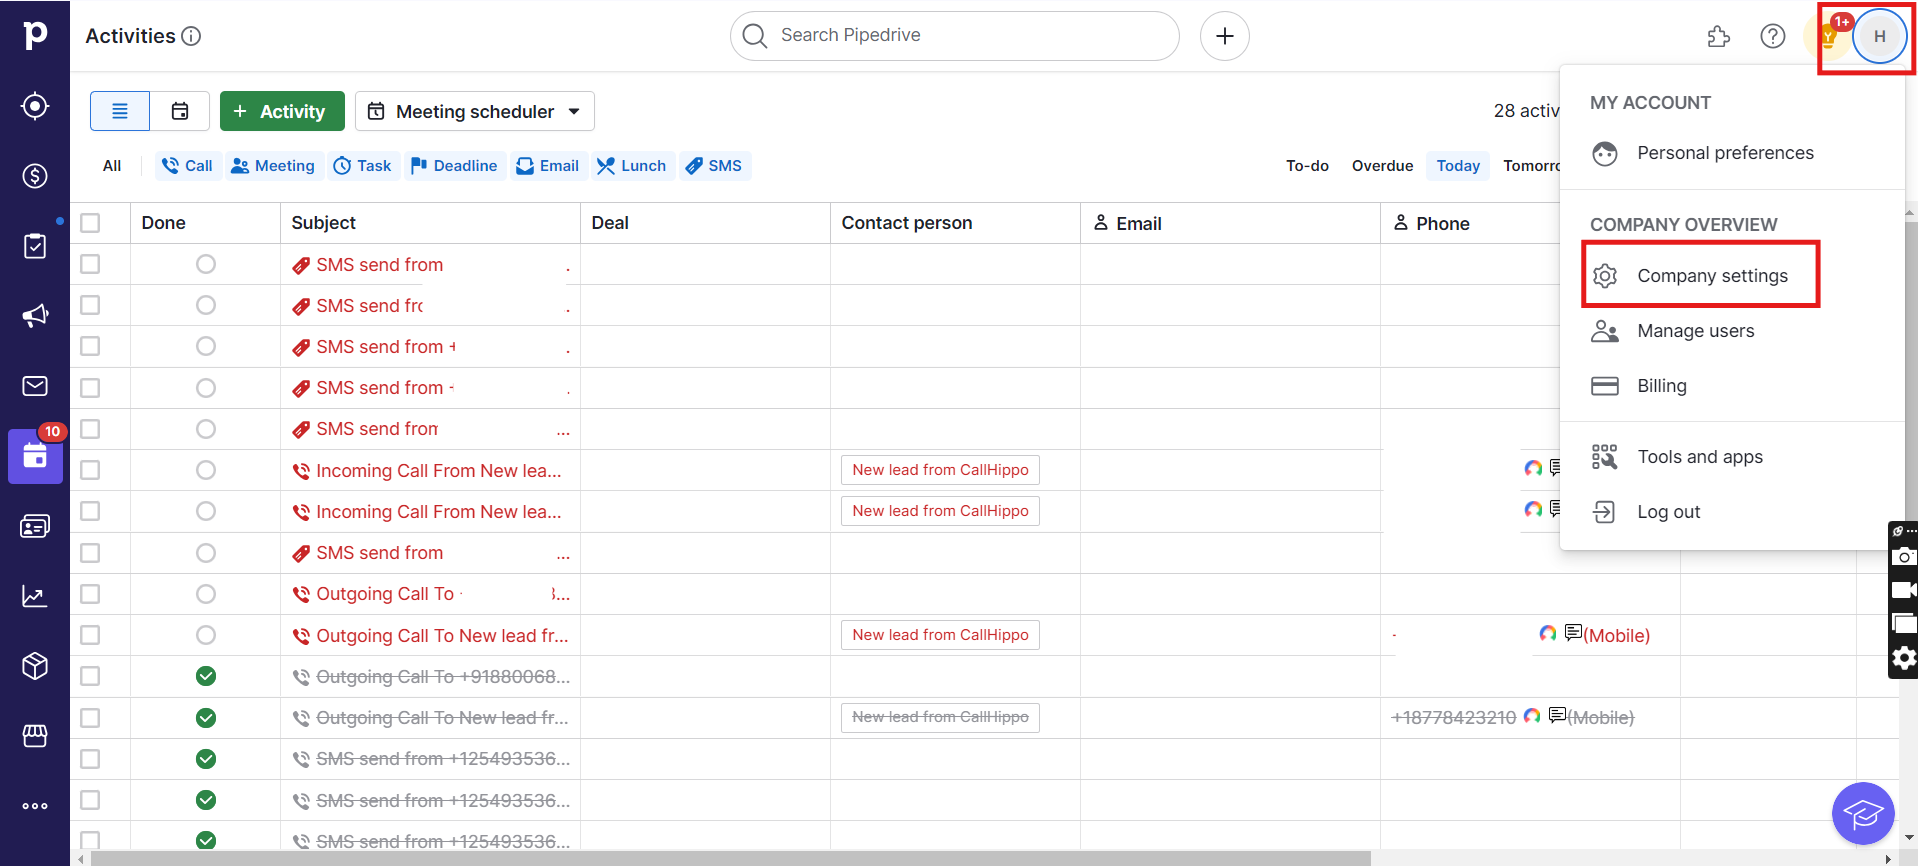Filter activities by SMS type
1918x866 pixels.
coord(714,166)
